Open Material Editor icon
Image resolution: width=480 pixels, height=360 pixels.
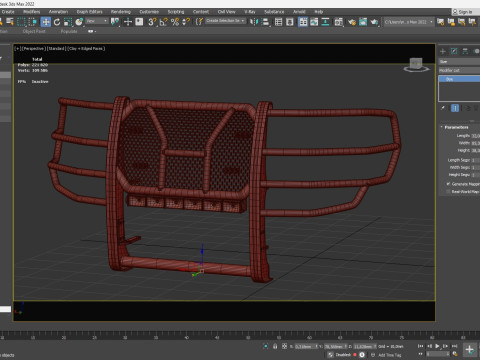pos(338,22)
